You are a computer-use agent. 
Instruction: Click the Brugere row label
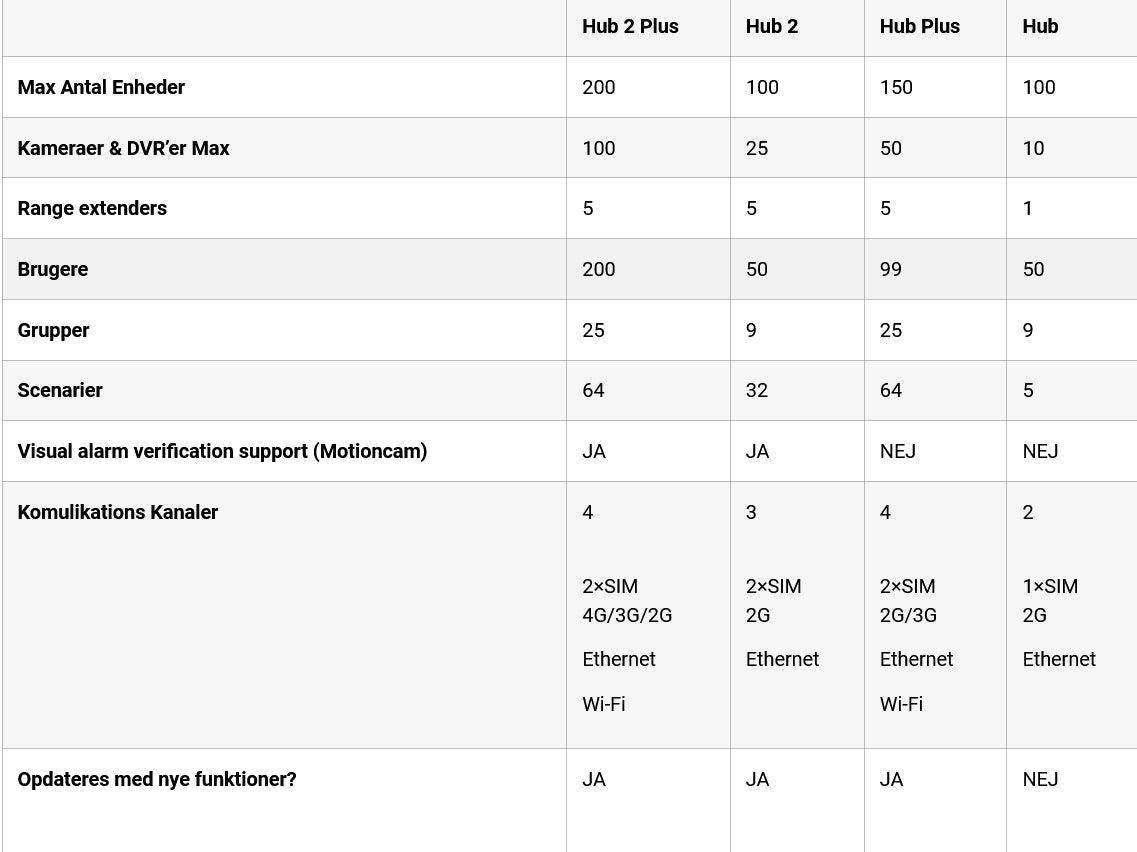(x=53, y=269)
